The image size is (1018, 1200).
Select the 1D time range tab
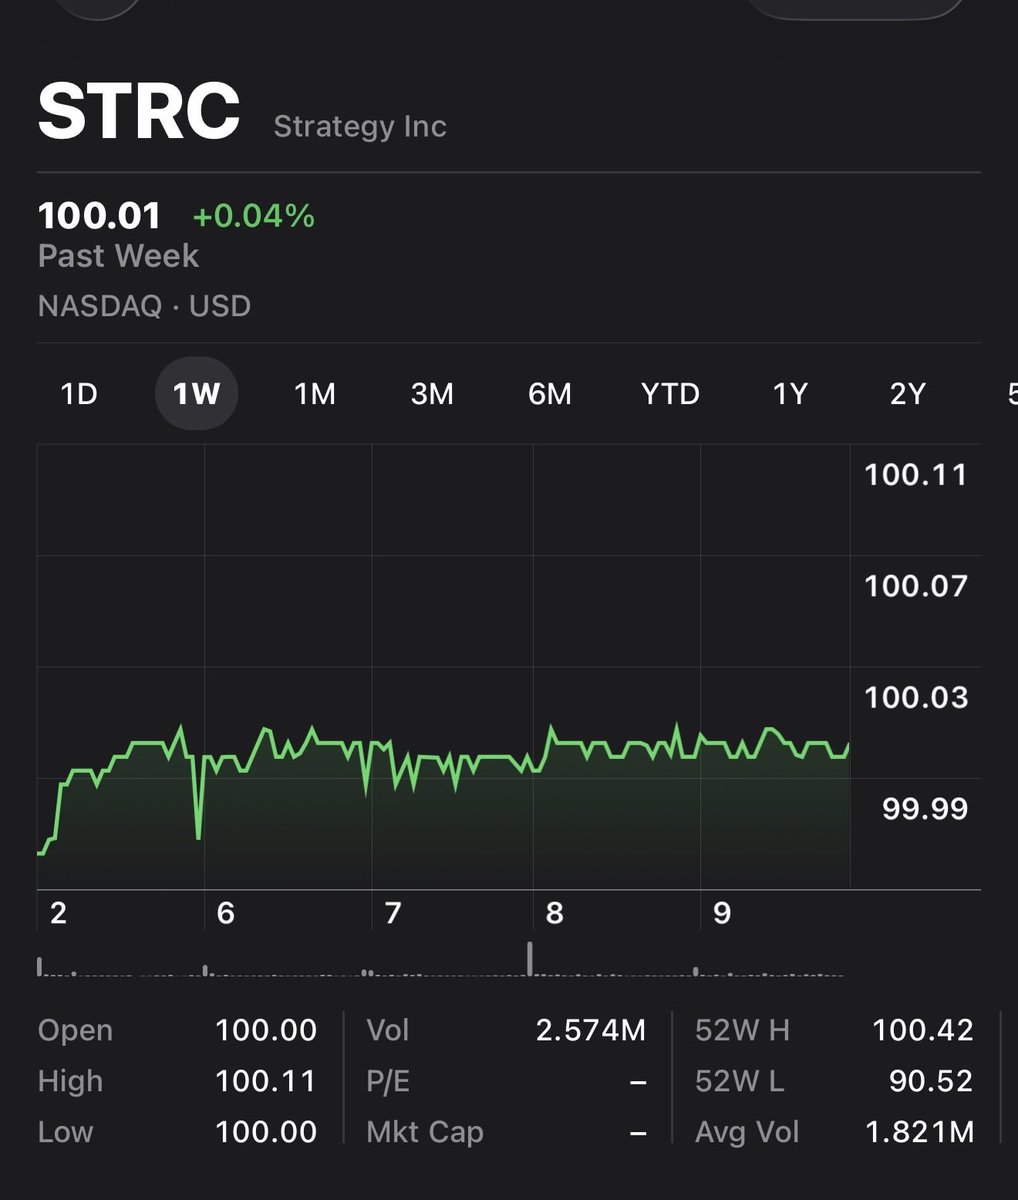pos(79,394)
